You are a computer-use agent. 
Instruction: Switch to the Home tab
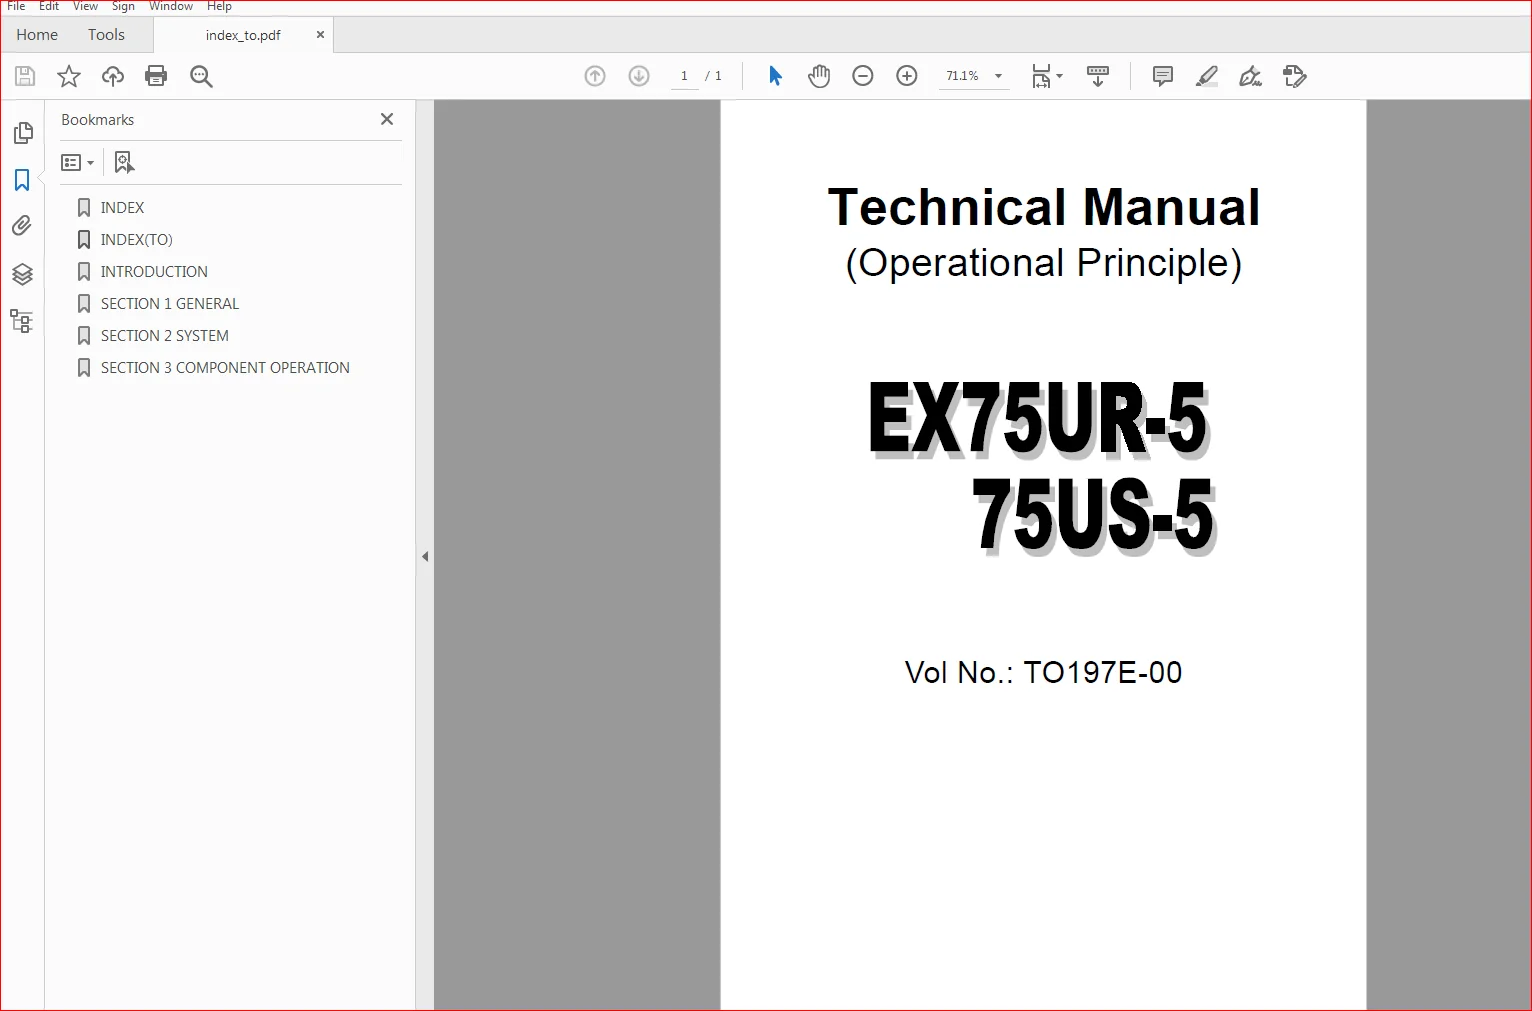37,34
